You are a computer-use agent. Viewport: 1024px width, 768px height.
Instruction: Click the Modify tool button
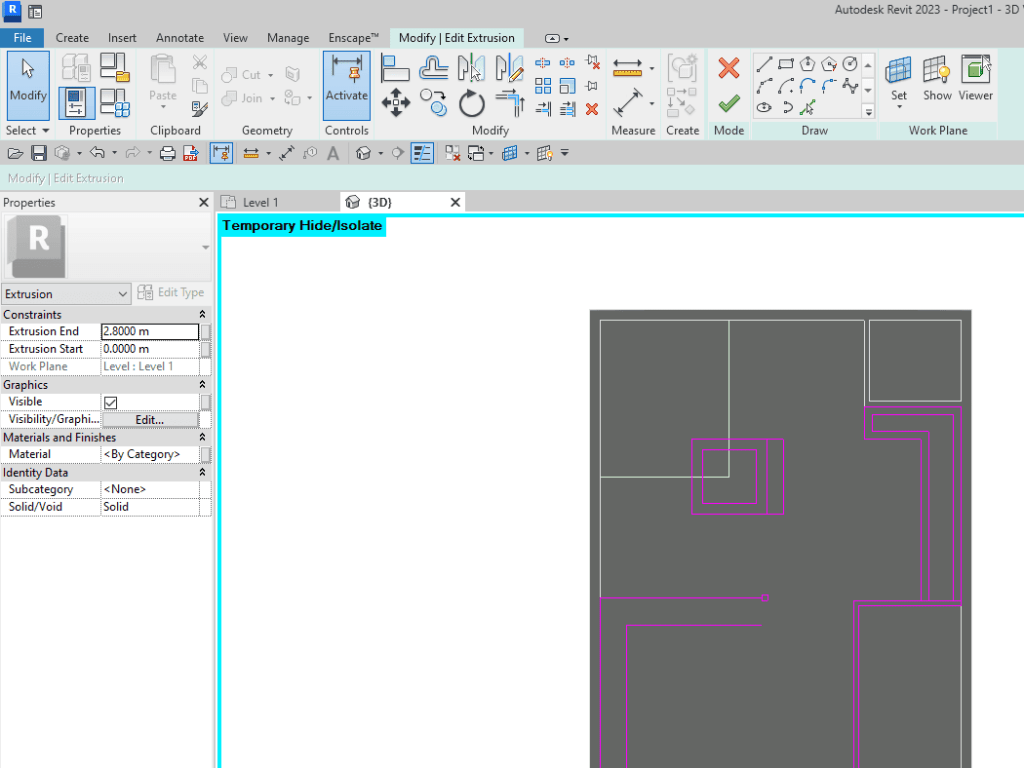click(28, 86)
